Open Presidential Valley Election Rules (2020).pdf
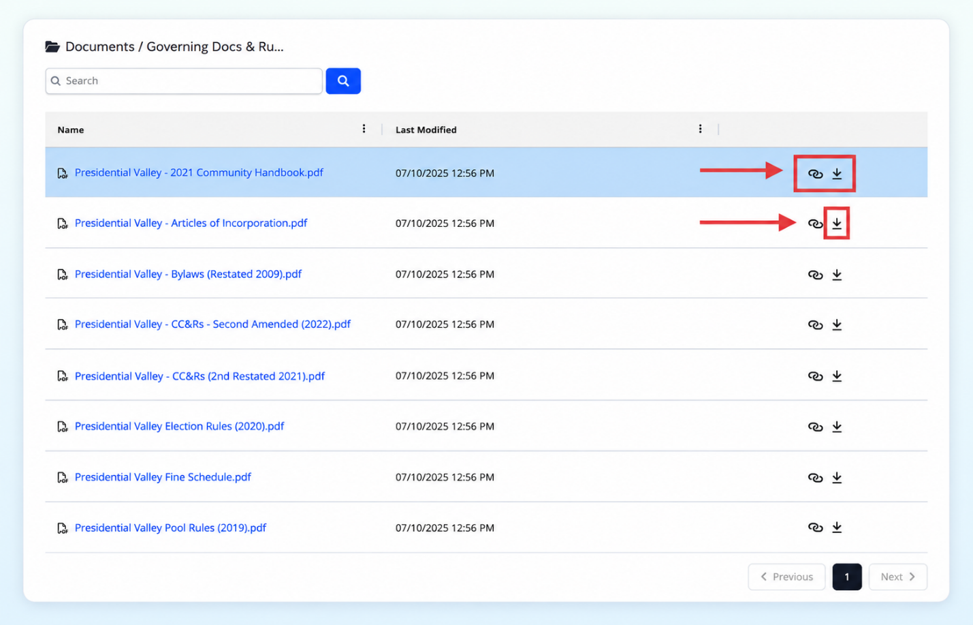The width and height of the screenshot is (973, 625). click(x=179, y=426)
